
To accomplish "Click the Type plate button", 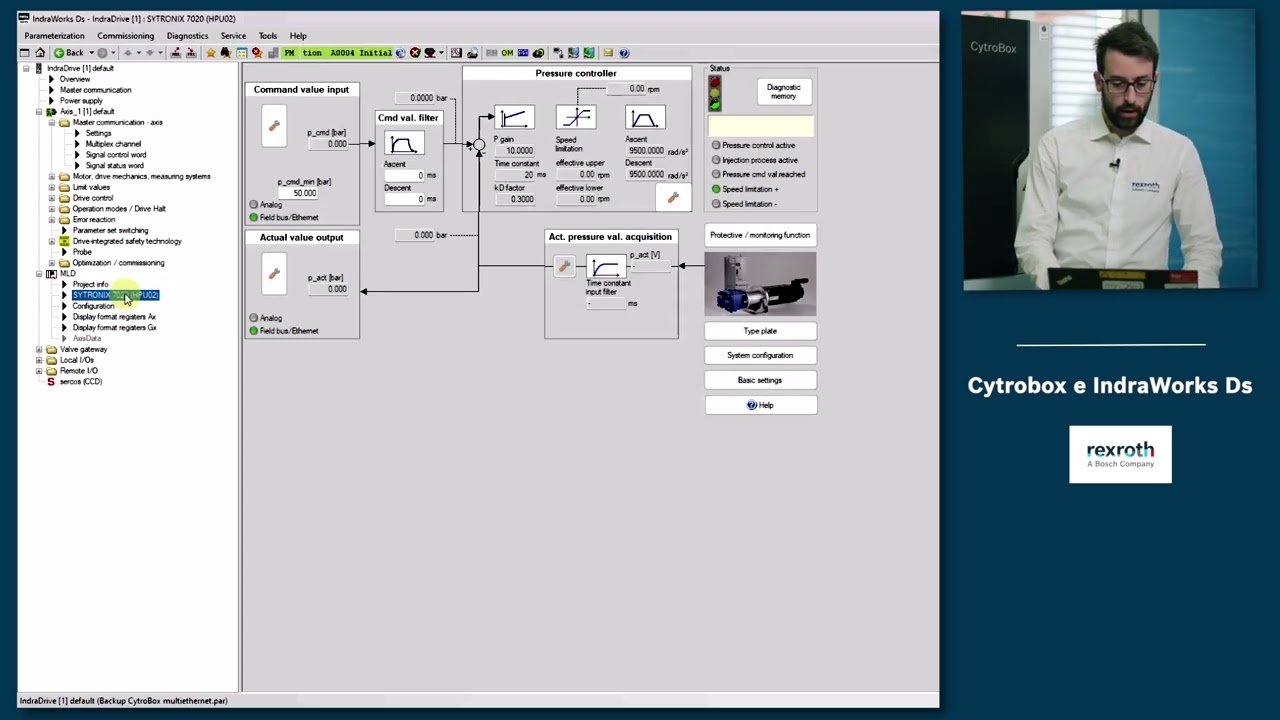I will pyautogui.click(x=760, y=331).
